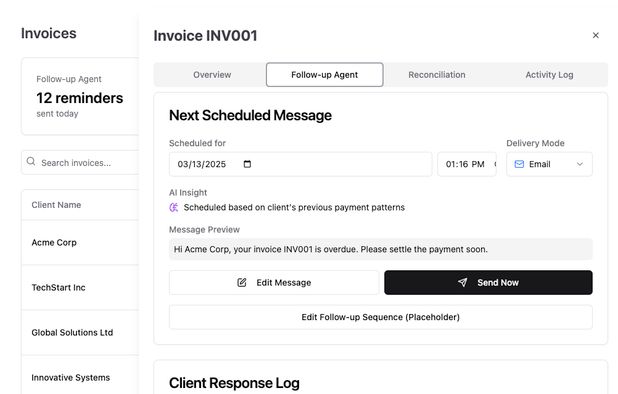Open the Reconciliation tab
The width and height of the screenshot is (618, 394).
tap(437, 75)
